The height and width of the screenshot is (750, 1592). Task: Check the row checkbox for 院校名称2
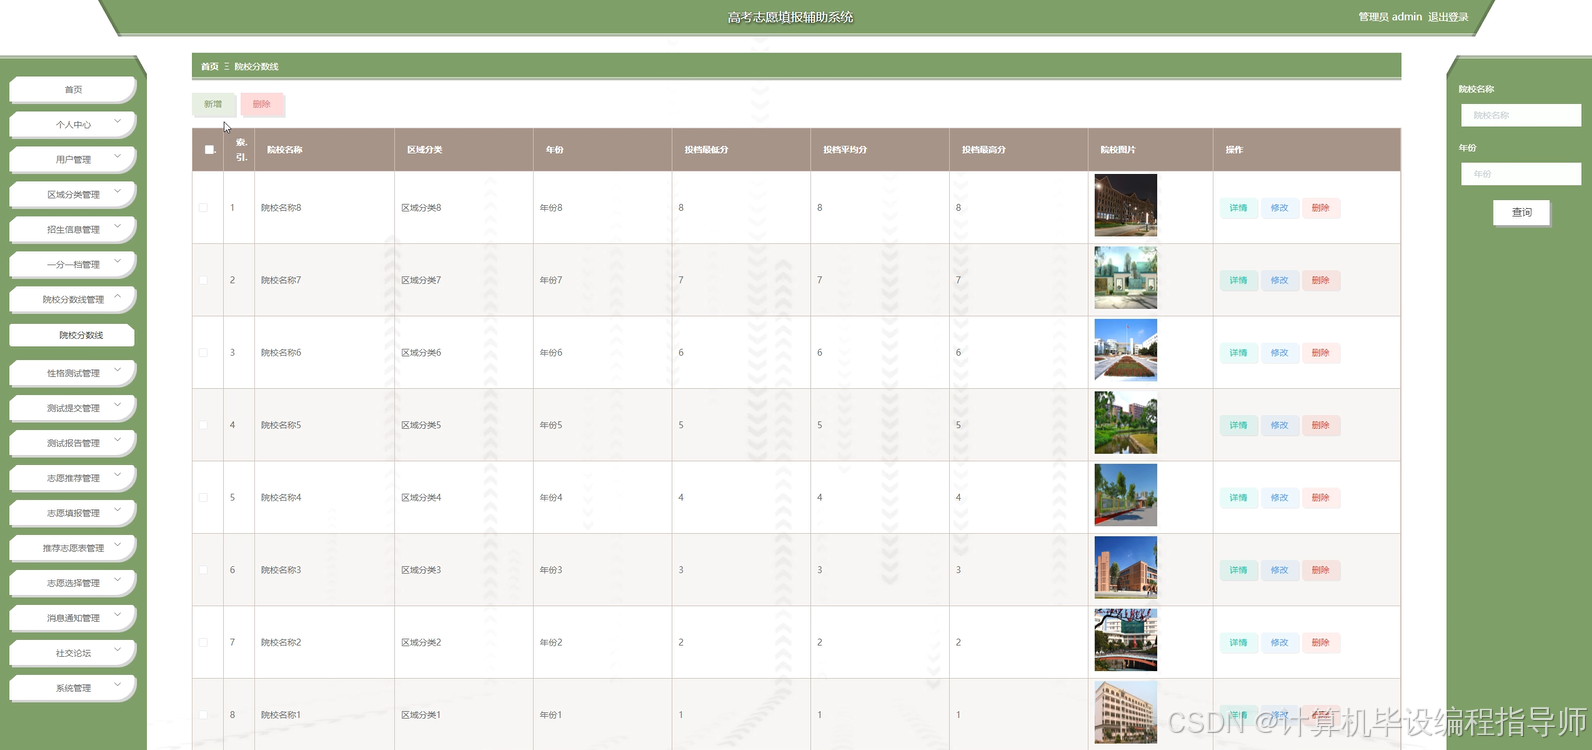(x=203, y=643)
